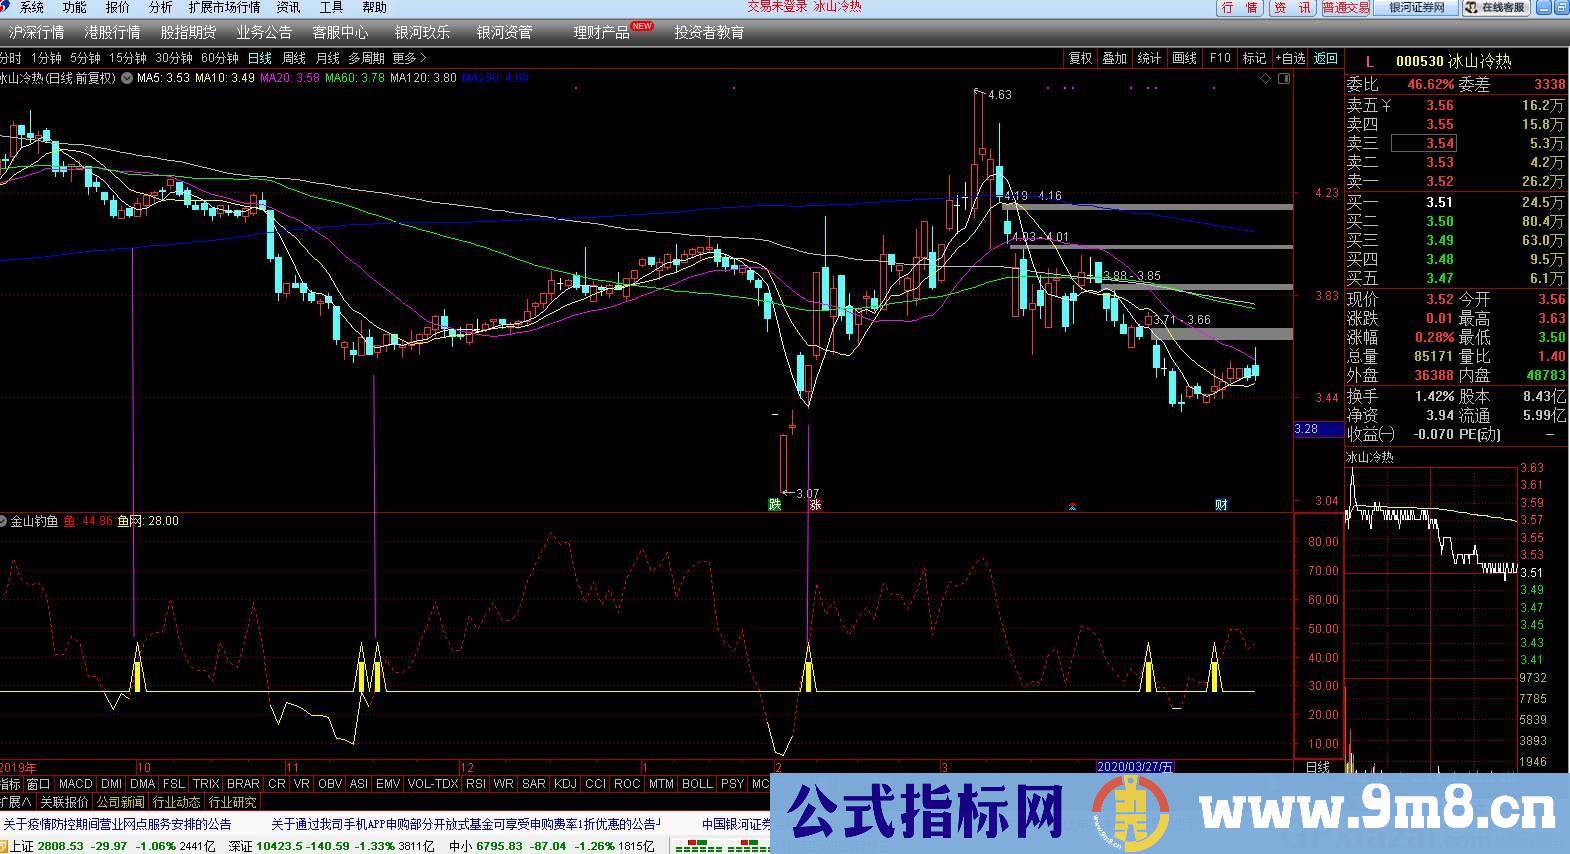Select the MACD indicator tab
Image resolution: width=1570 pixels, height=854 pixels.
coord(75,784)
